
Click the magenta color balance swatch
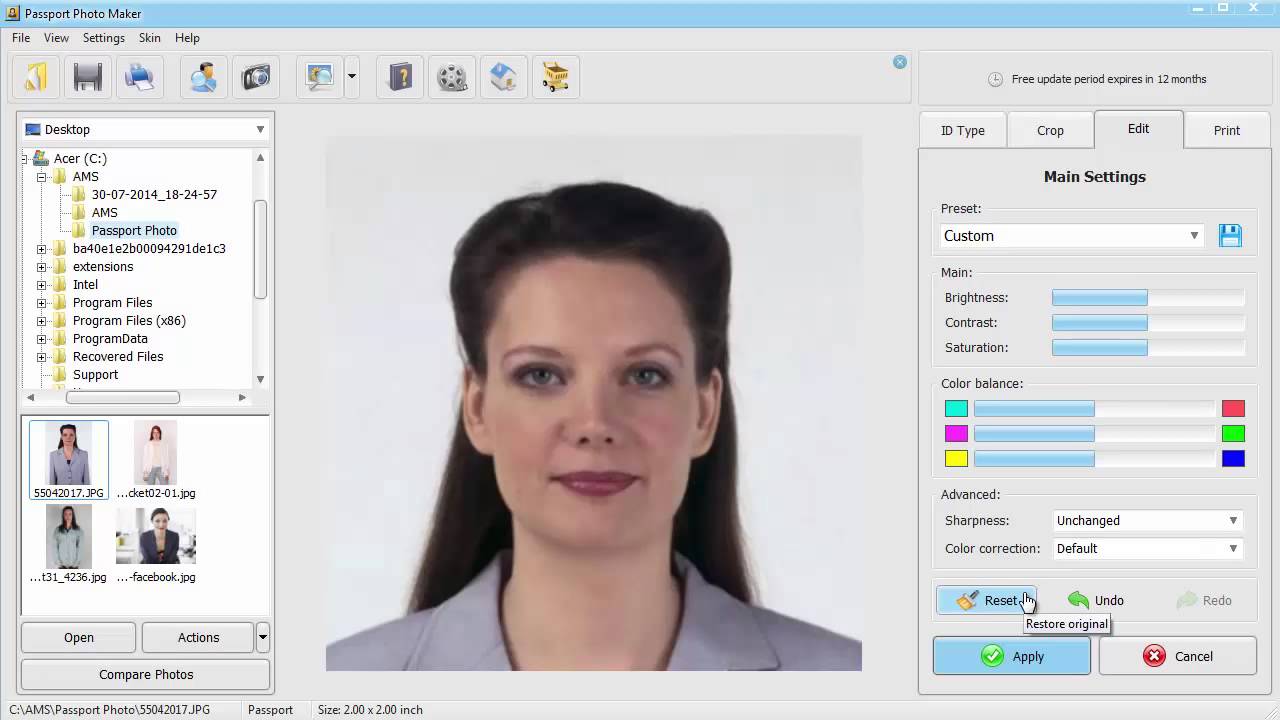click(x=957, y=434)
